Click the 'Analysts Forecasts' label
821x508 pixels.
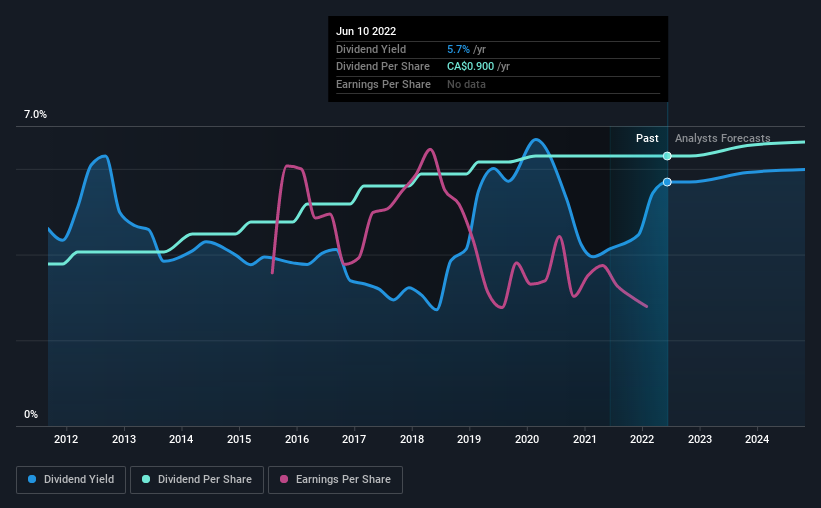click(x=723, y=138)
